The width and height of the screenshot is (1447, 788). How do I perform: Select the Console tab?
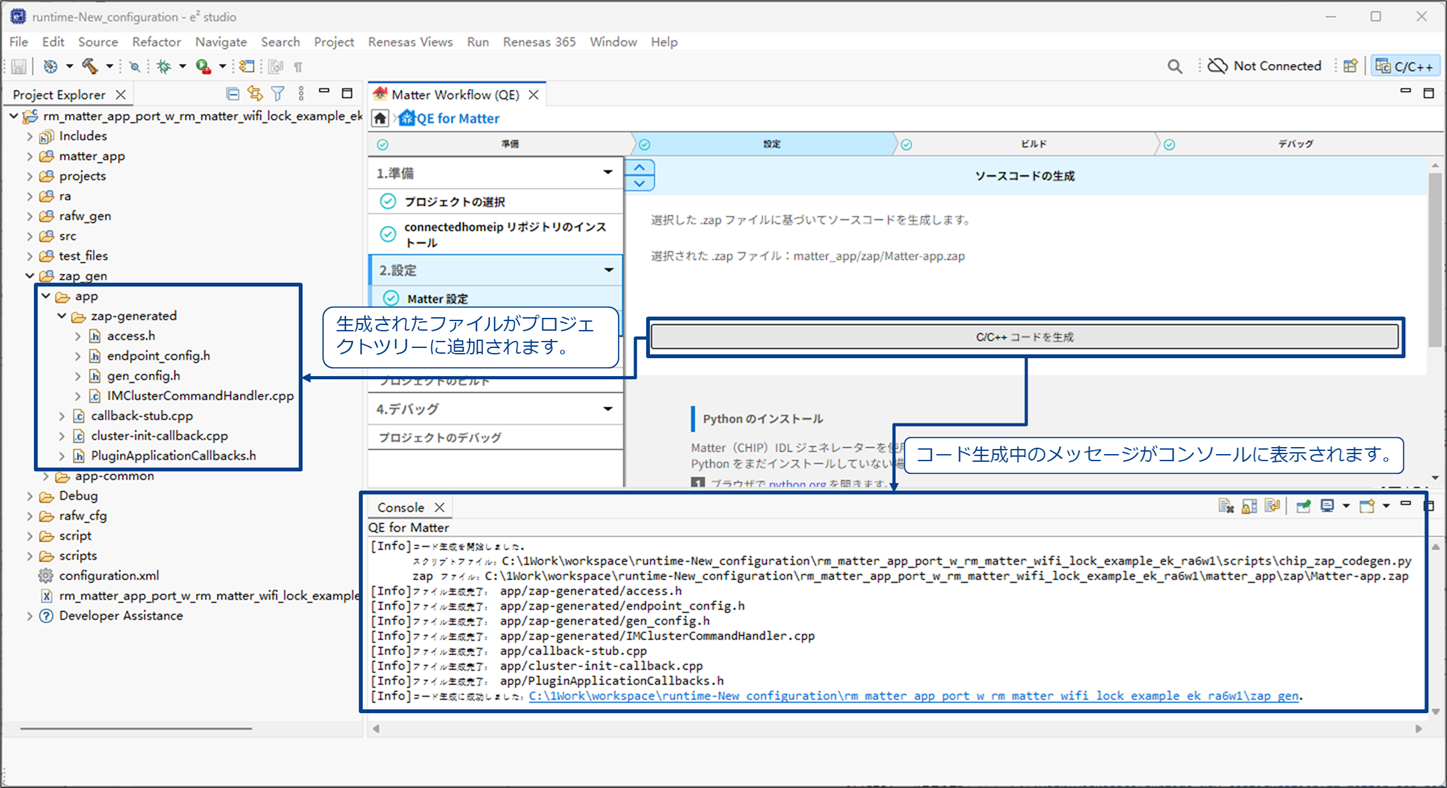(x=401, y=507)
